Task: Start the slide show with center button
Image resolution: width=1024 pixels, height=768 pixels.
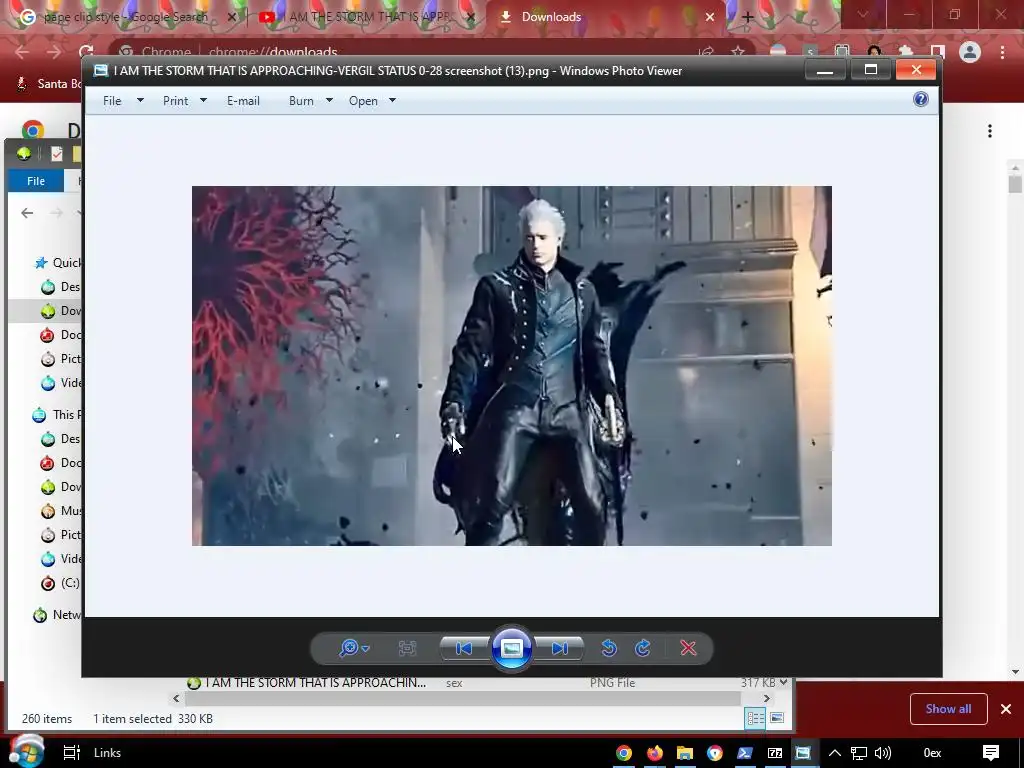Action: pyautogui.click(x=512, y=648)
